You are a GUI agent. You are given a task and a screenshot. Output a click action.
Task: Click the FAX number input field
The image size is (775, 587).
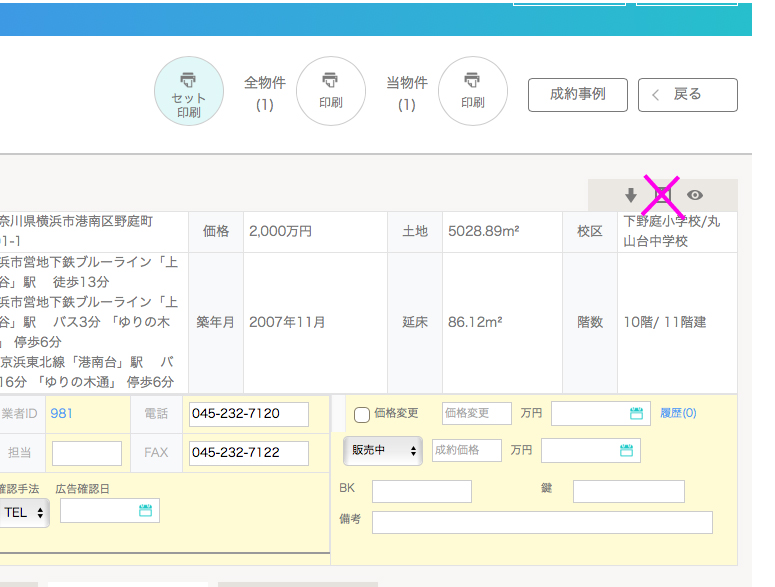click(248, 453)
